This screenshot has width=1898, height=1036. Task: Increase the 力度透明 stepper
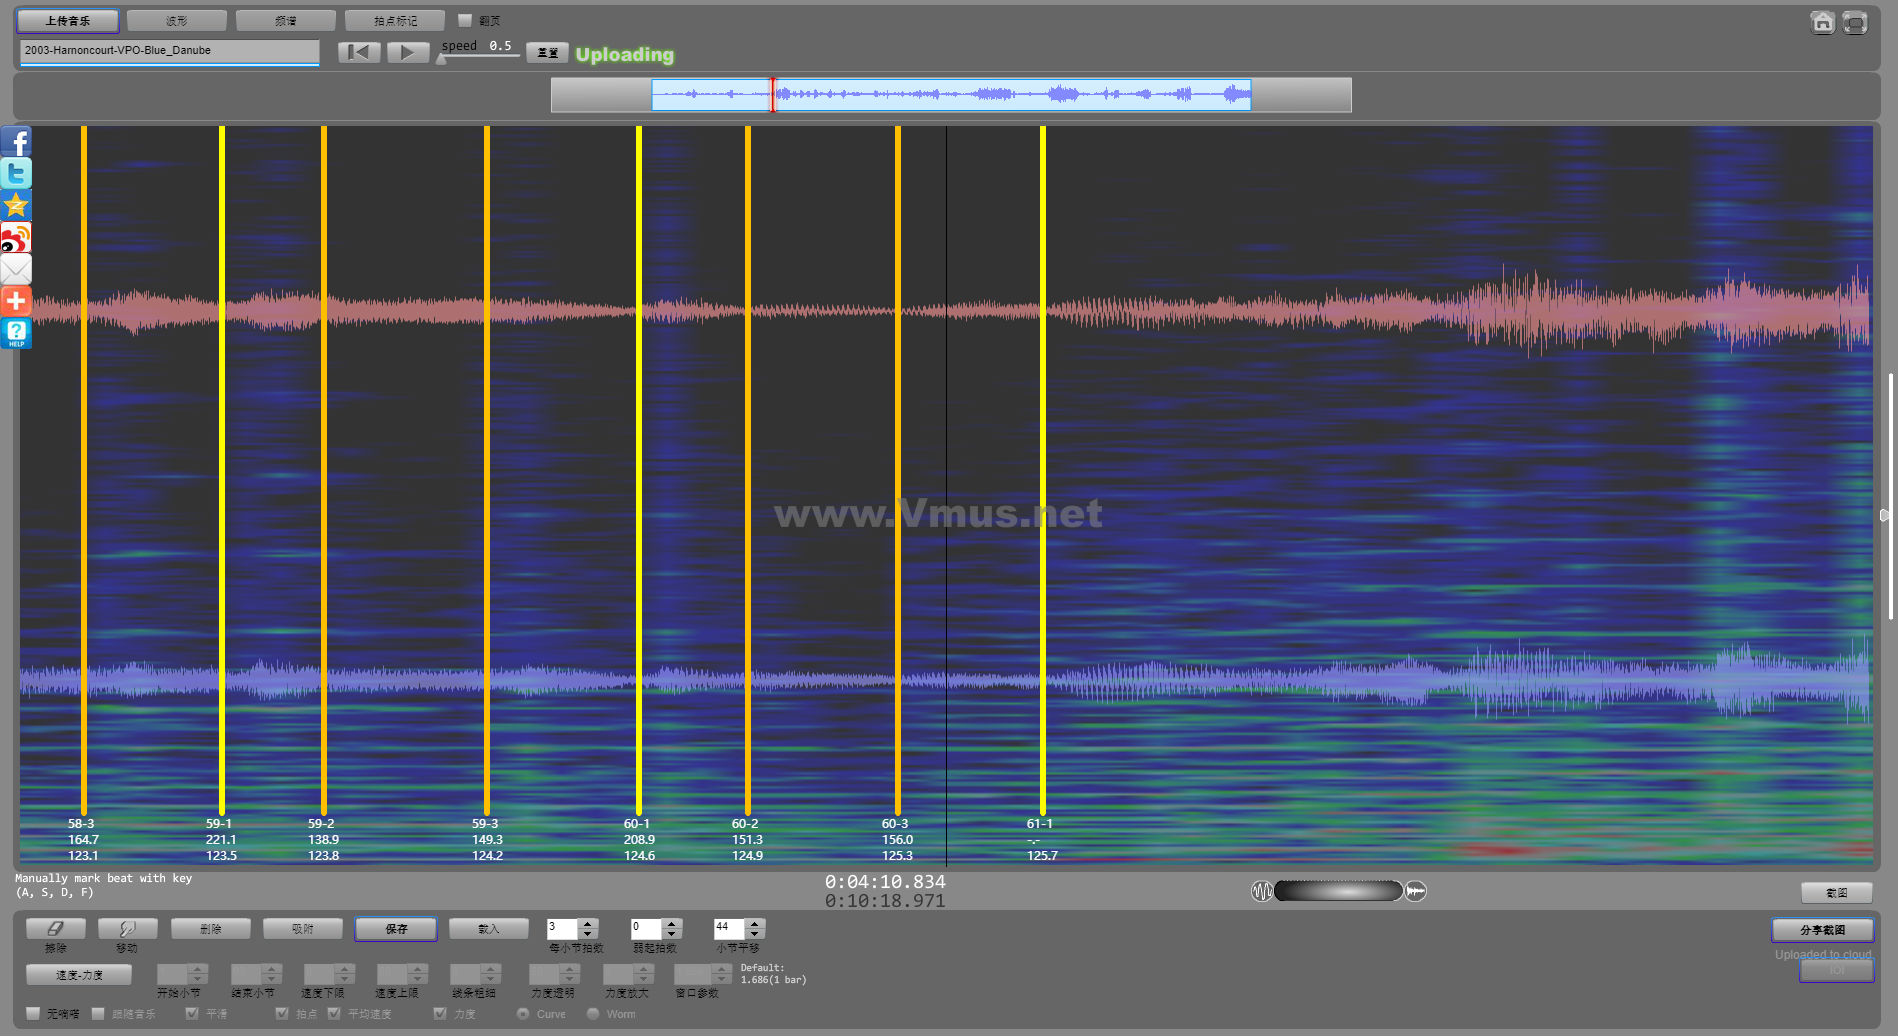(570, 969)
